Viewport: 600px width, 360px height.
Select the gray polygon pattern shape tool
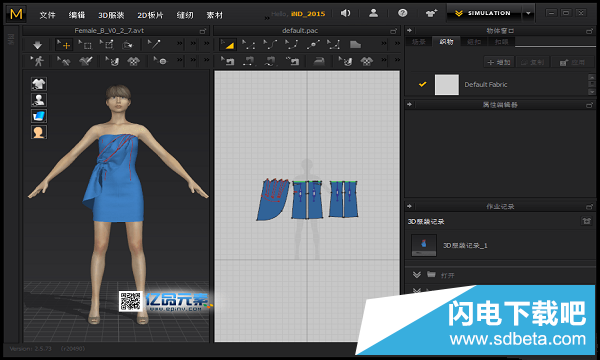(355, 45)
